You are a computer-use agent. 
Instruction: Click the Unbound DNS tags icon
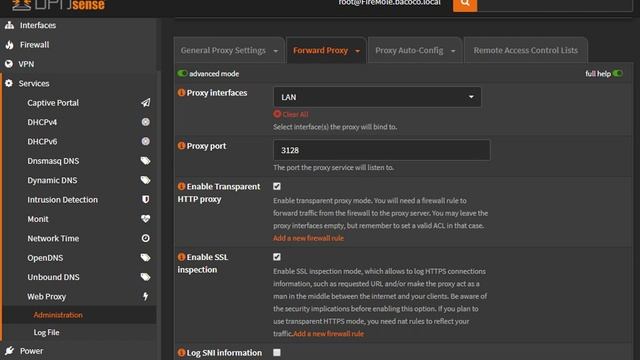[x=146, y=277]
